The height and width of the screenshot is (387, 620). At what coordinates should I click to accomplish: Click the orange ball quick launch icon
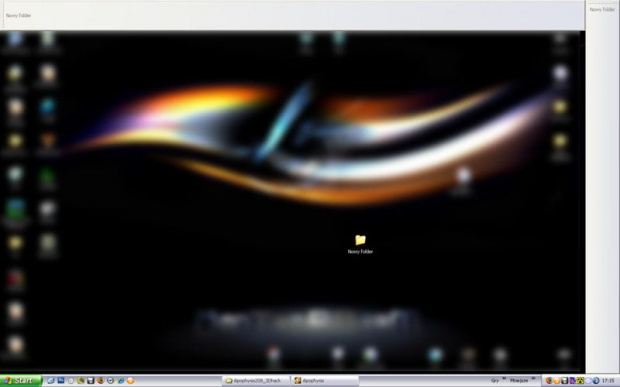click(130, 380)
